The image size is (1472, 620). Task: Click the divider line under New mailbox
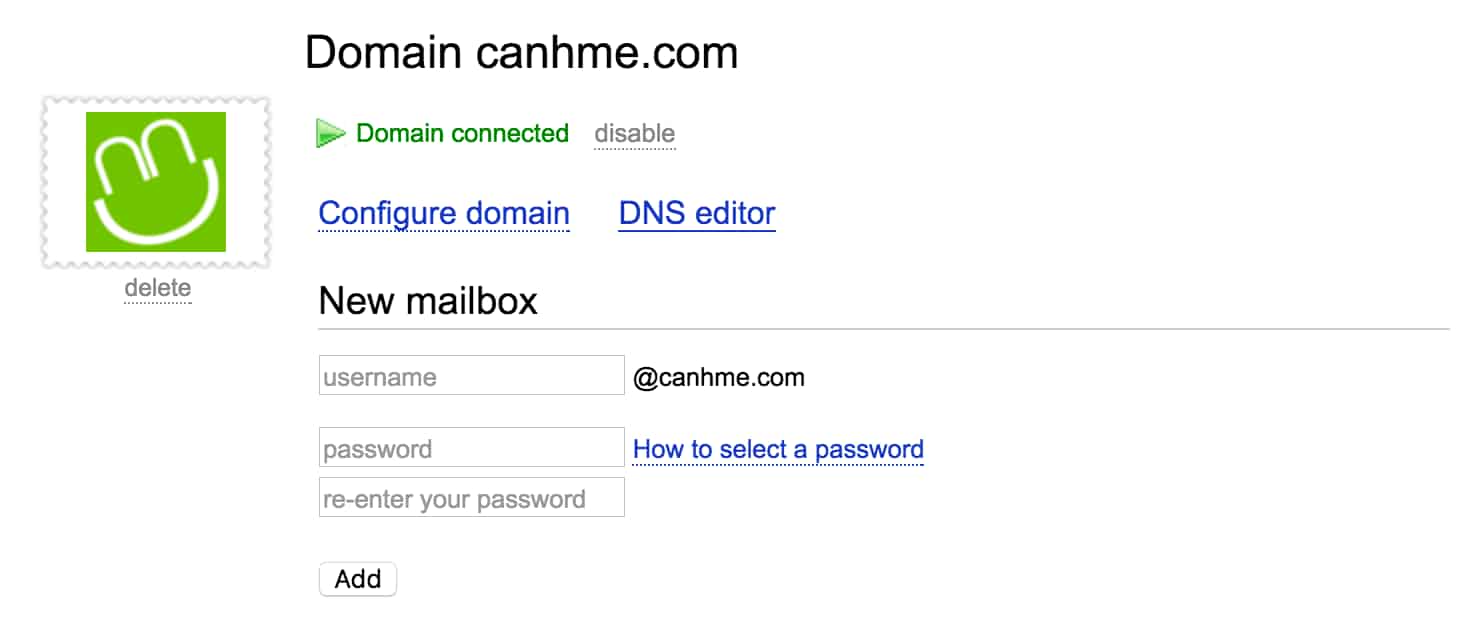pos(884,328)
